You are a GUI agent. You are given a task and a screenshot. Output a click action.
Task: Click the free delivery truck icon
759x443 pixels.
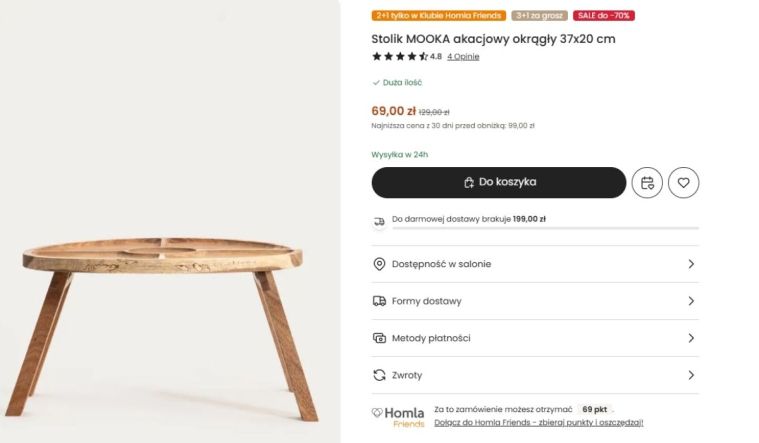click(379, 222)
